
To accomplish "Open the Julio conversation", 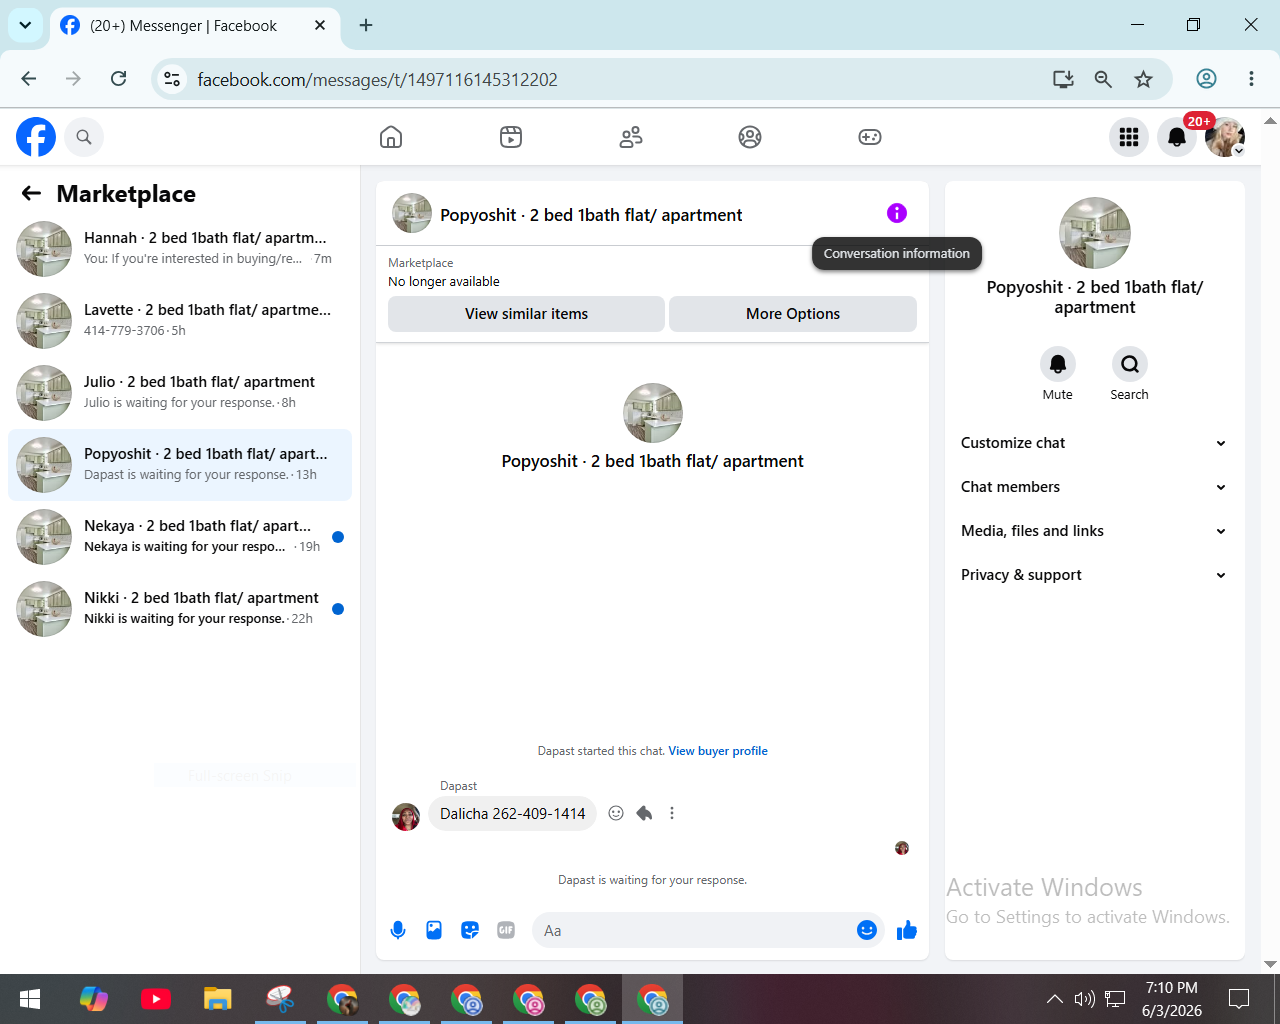I will tap(180, 393).
